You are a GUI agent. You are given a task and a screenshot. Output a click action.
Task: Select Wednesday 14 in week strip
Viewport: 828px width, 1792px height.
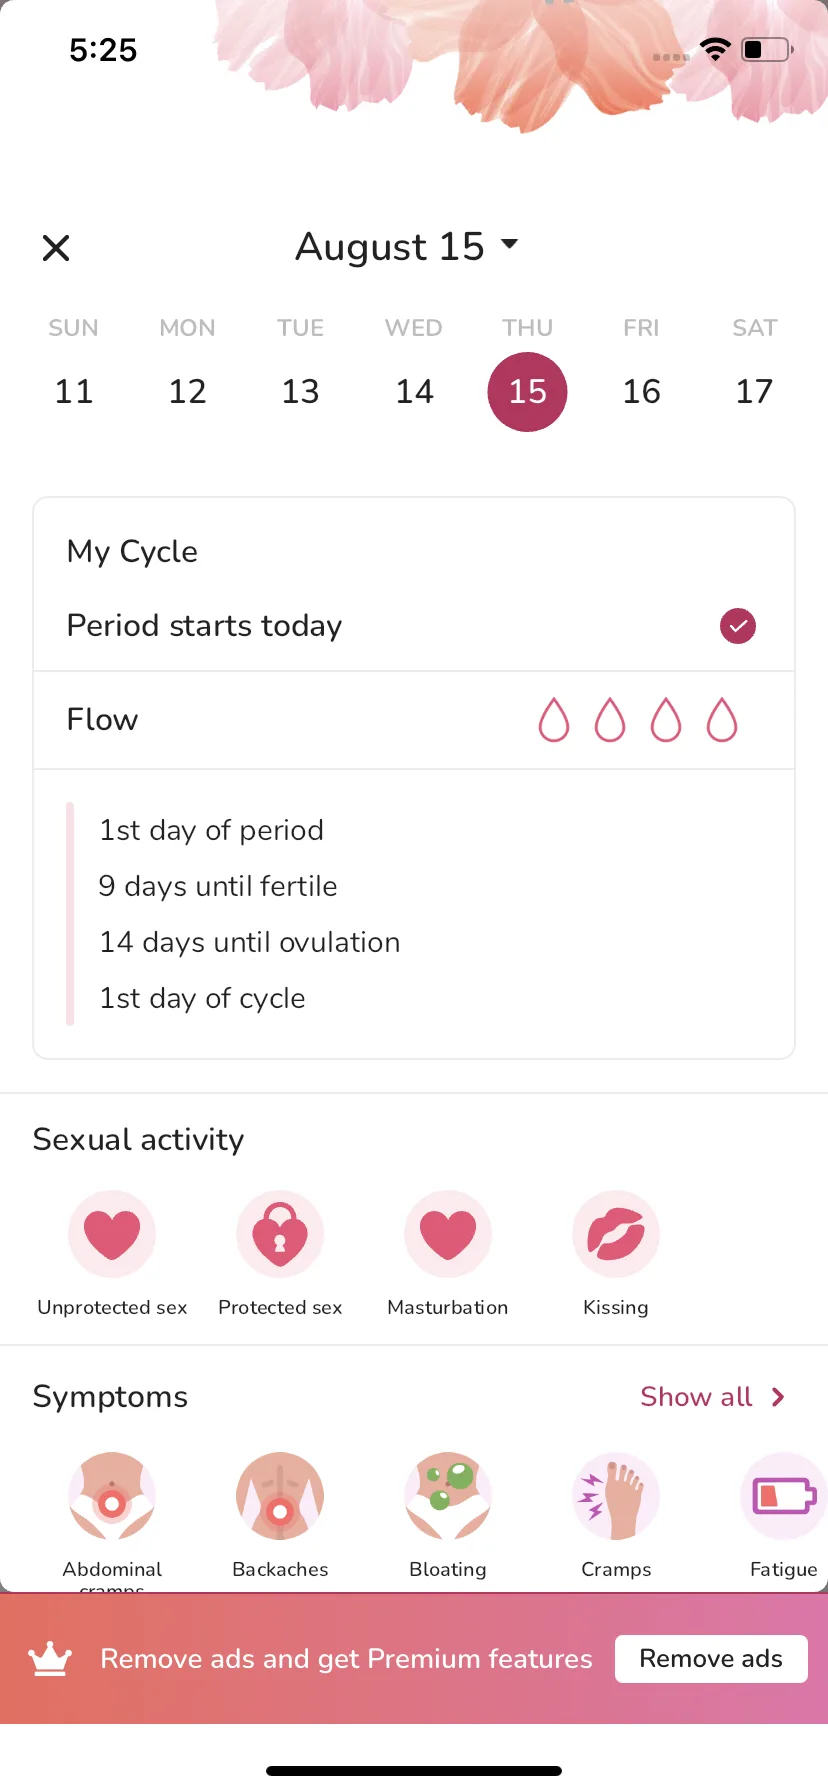pos(414,391)
